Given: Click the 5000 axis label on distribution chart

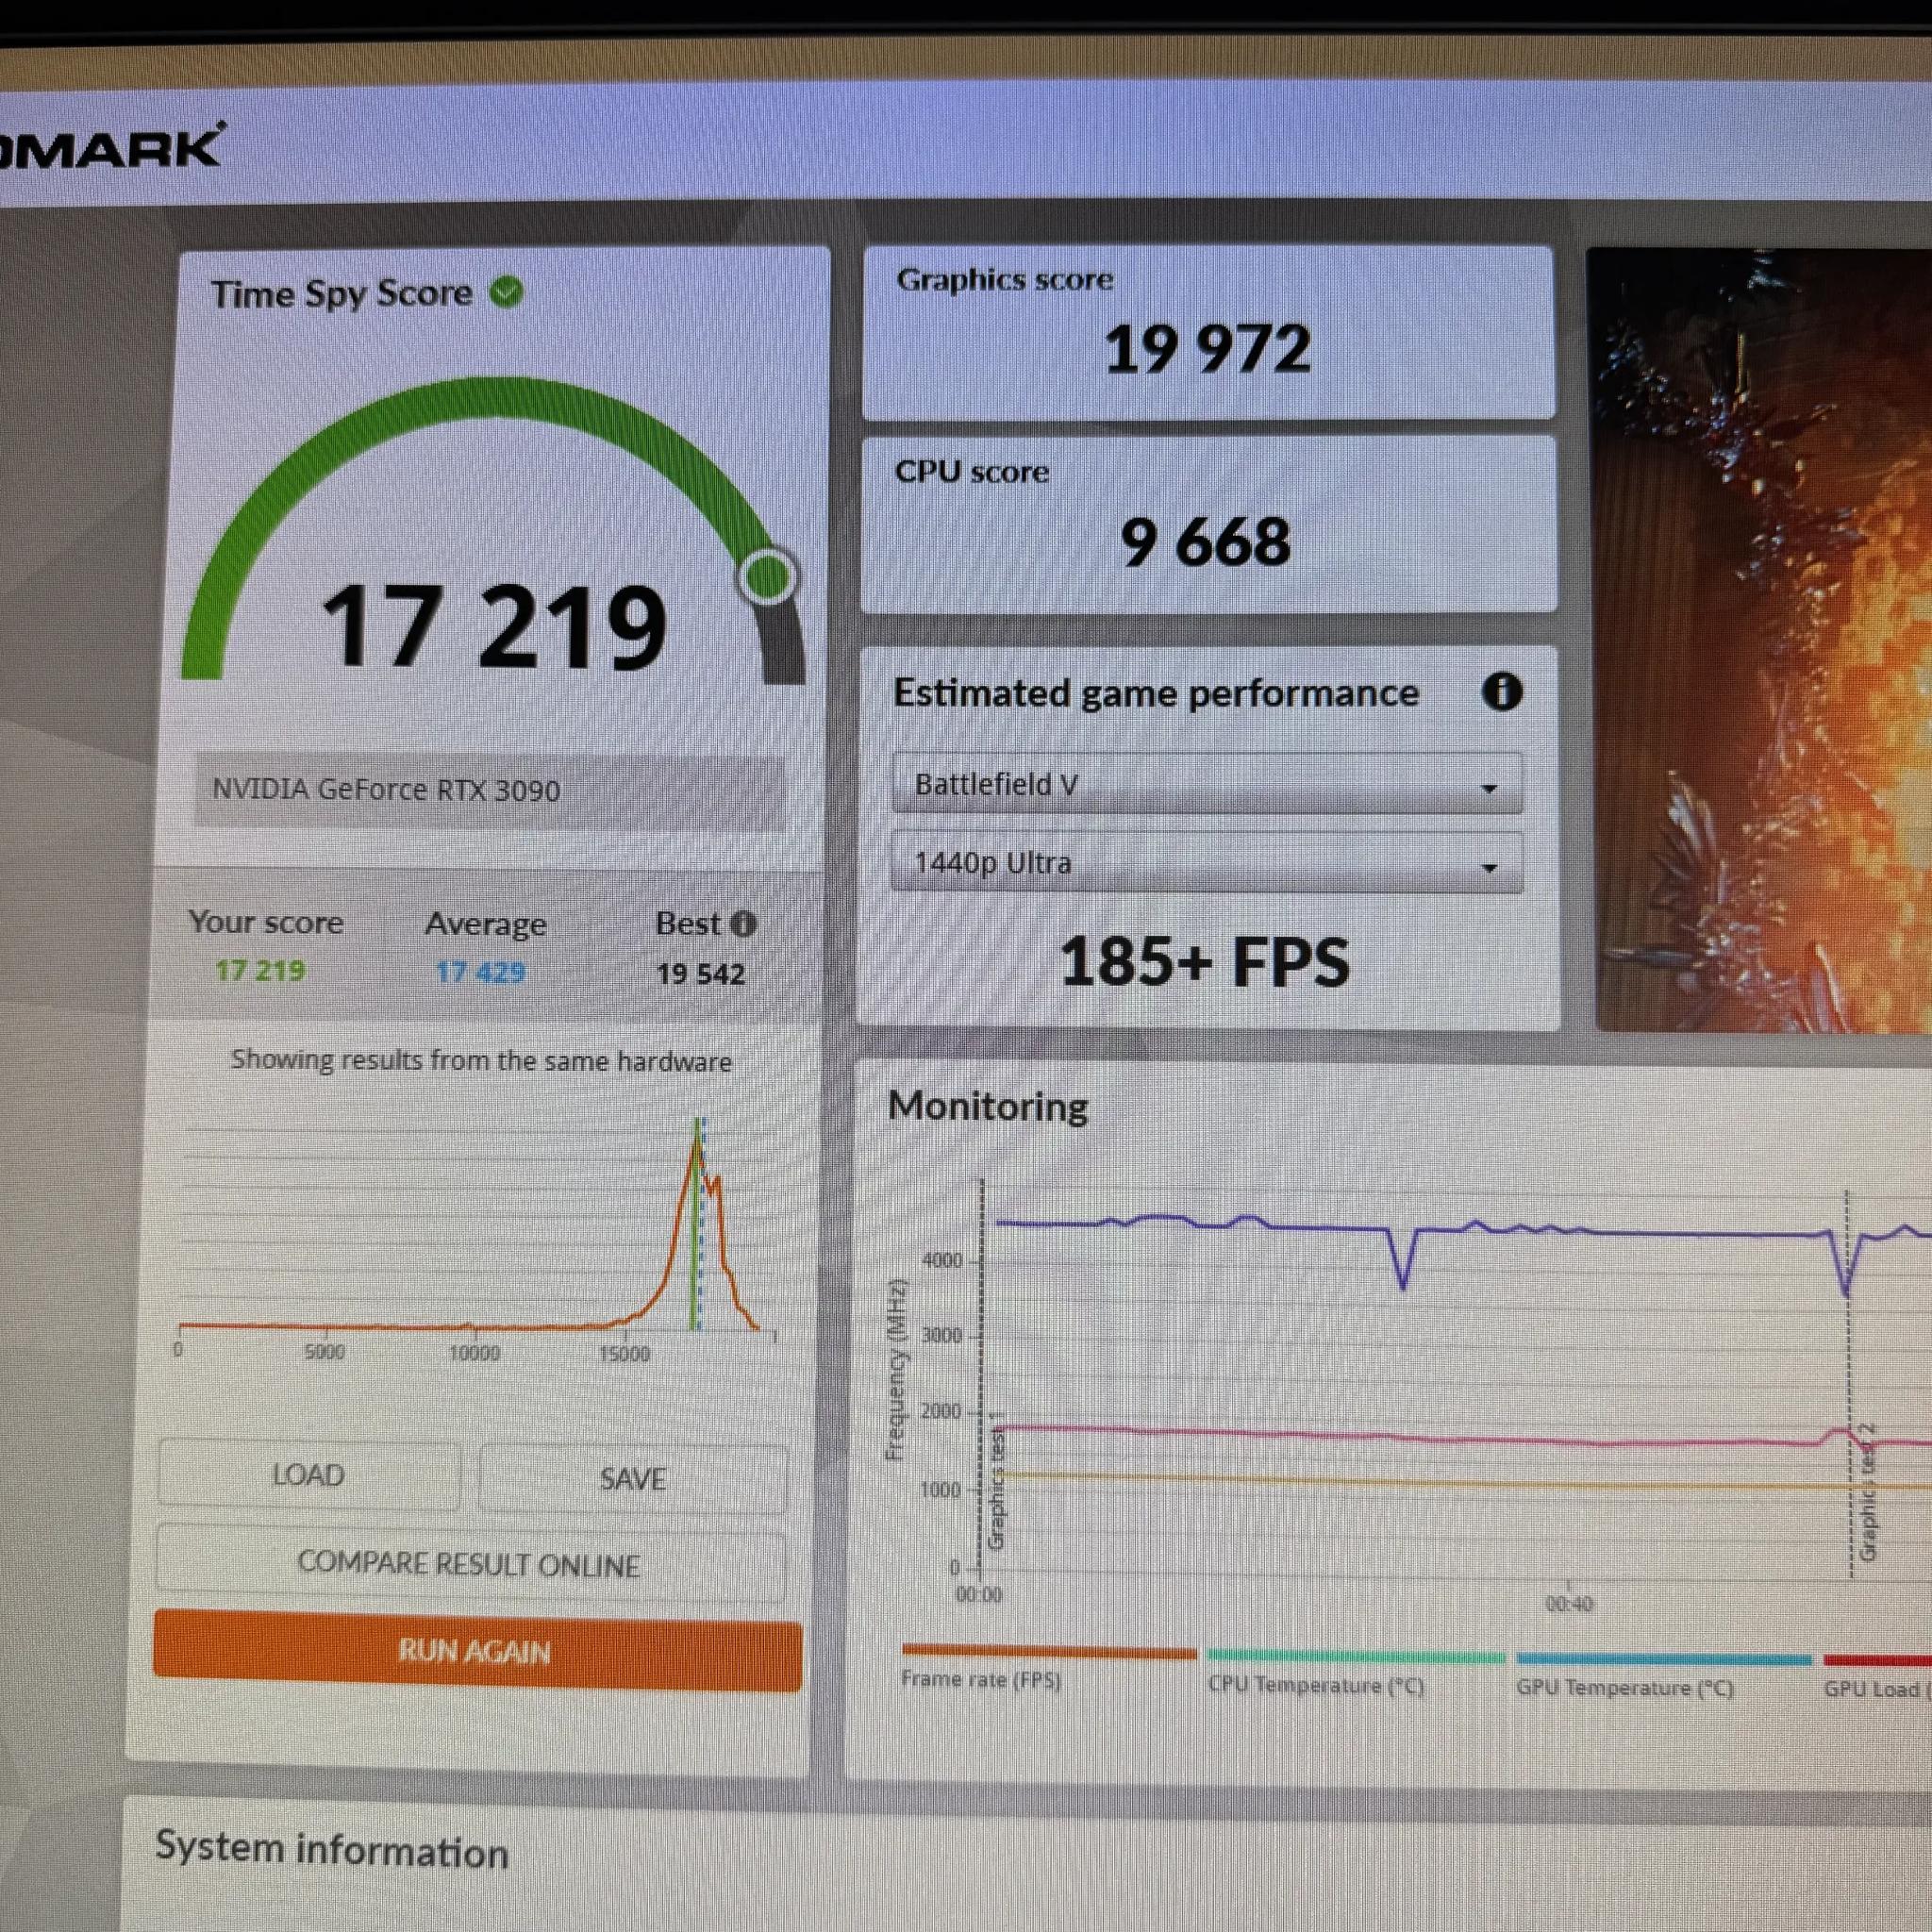Looking at the screenshot, I should point(324,1352).
